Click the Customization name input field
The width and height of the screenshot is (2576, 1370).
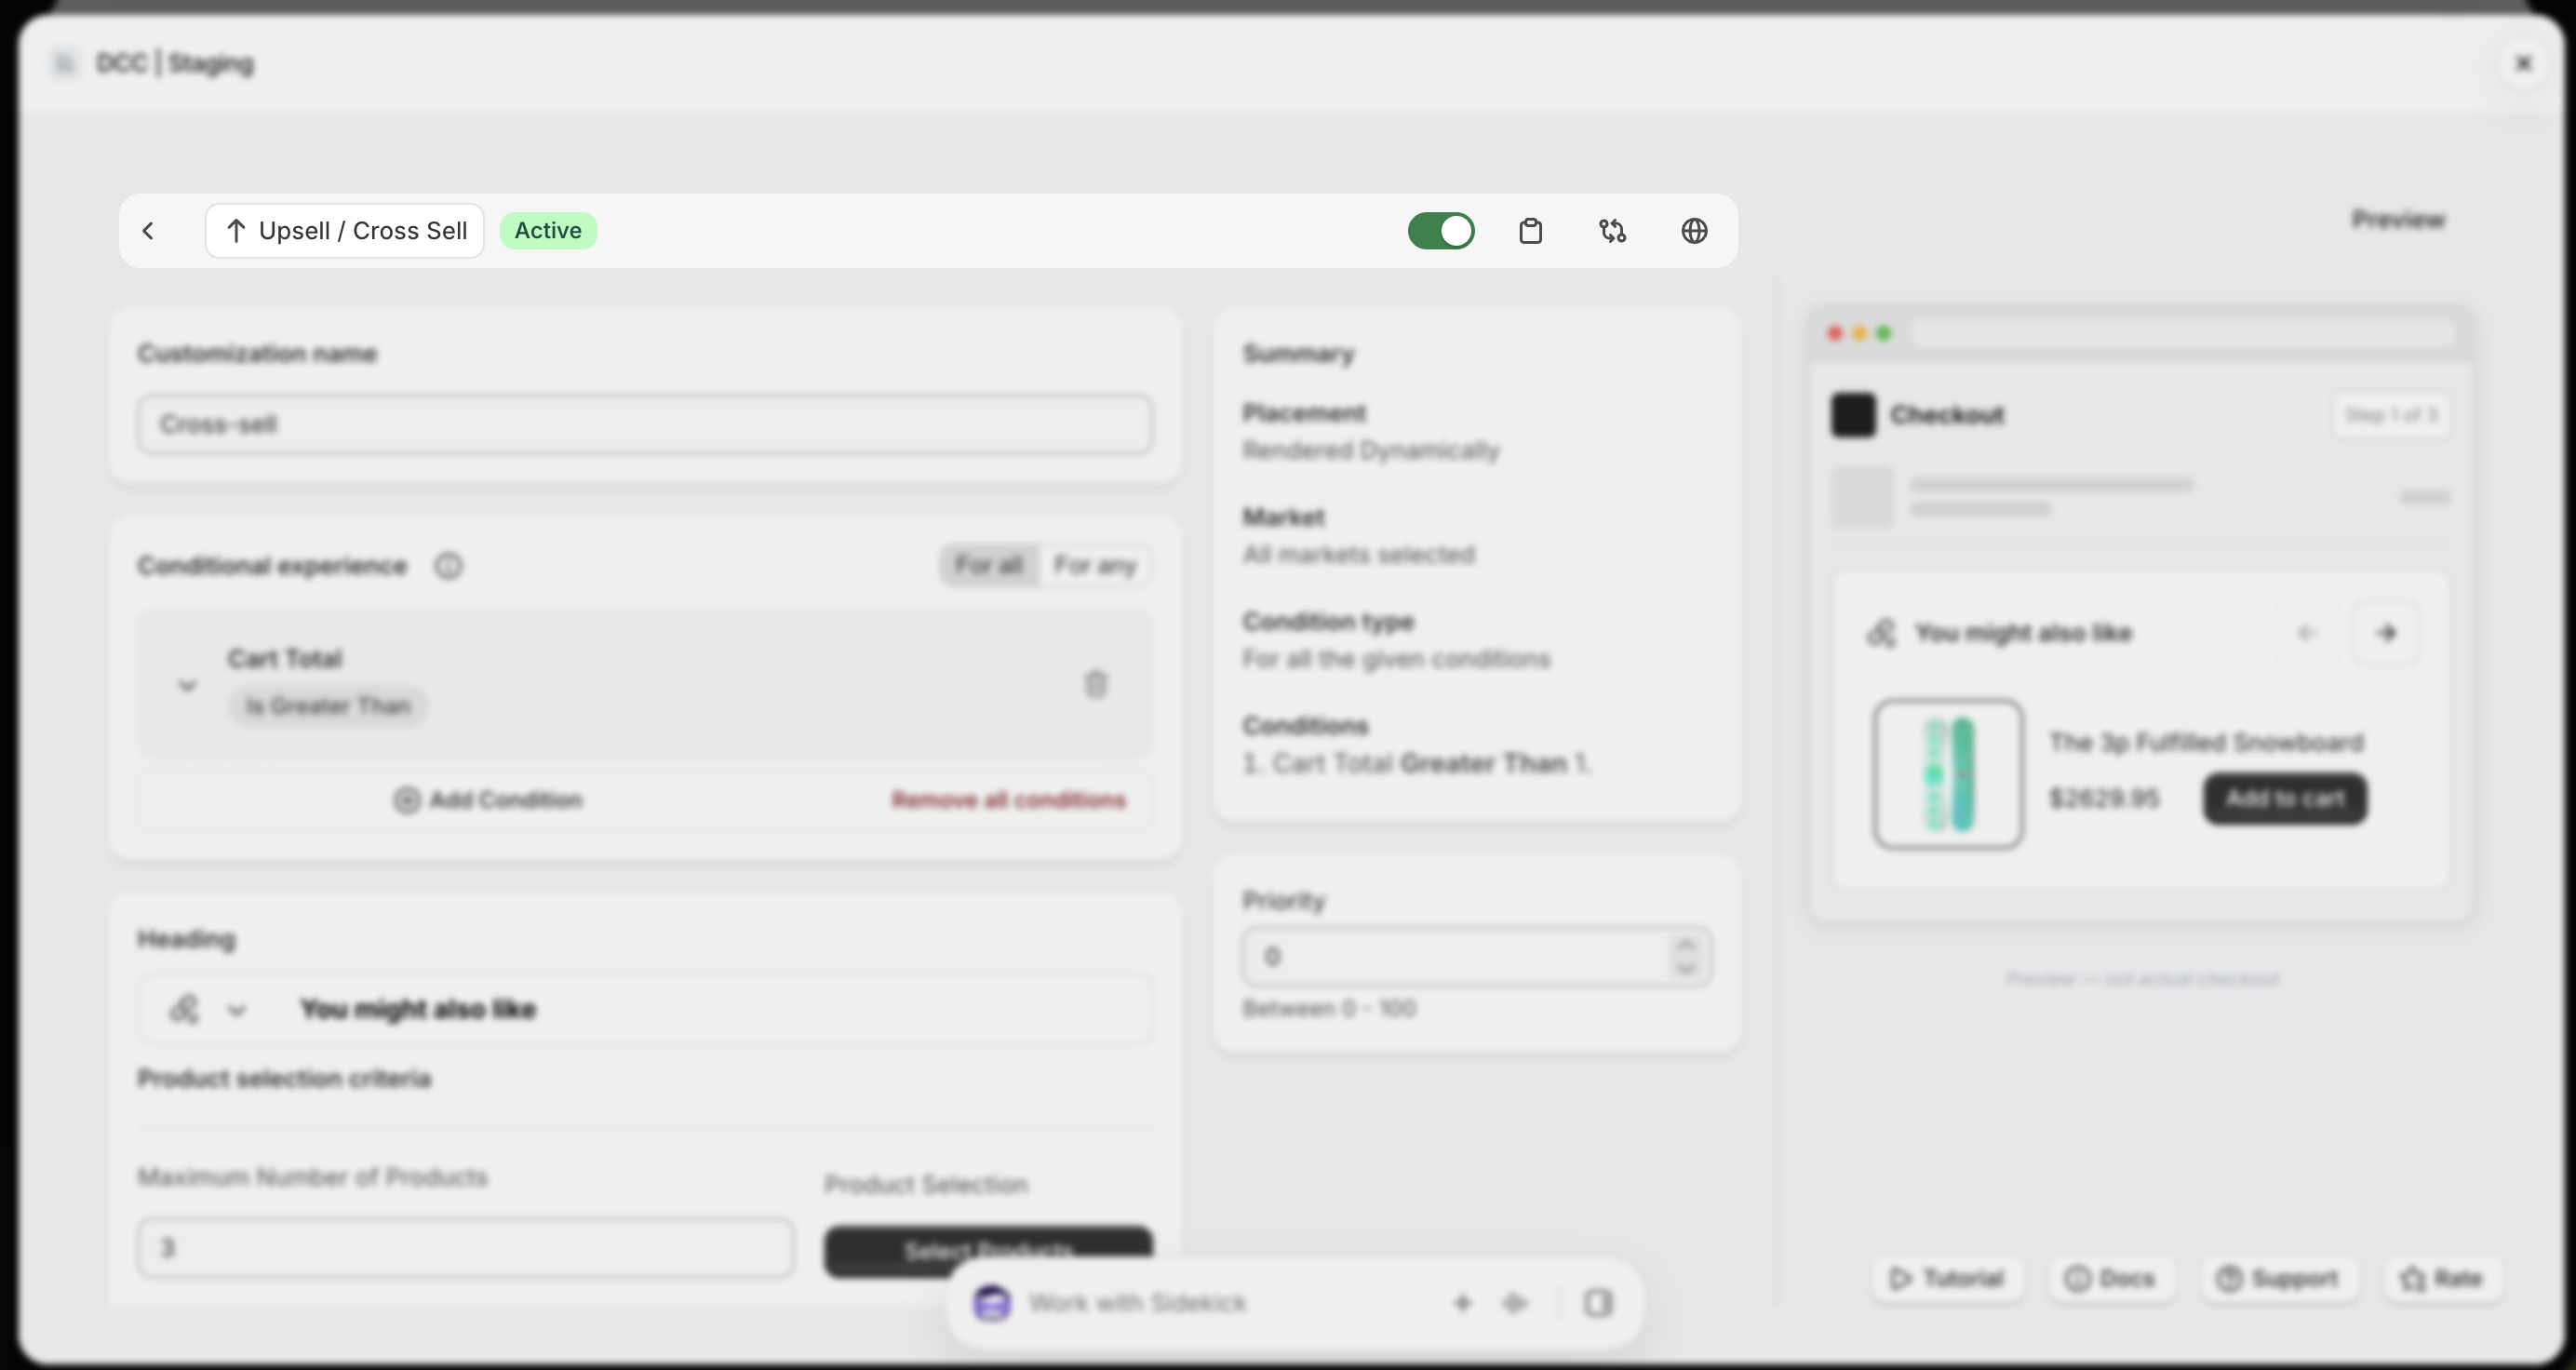[x=645, y=424]
